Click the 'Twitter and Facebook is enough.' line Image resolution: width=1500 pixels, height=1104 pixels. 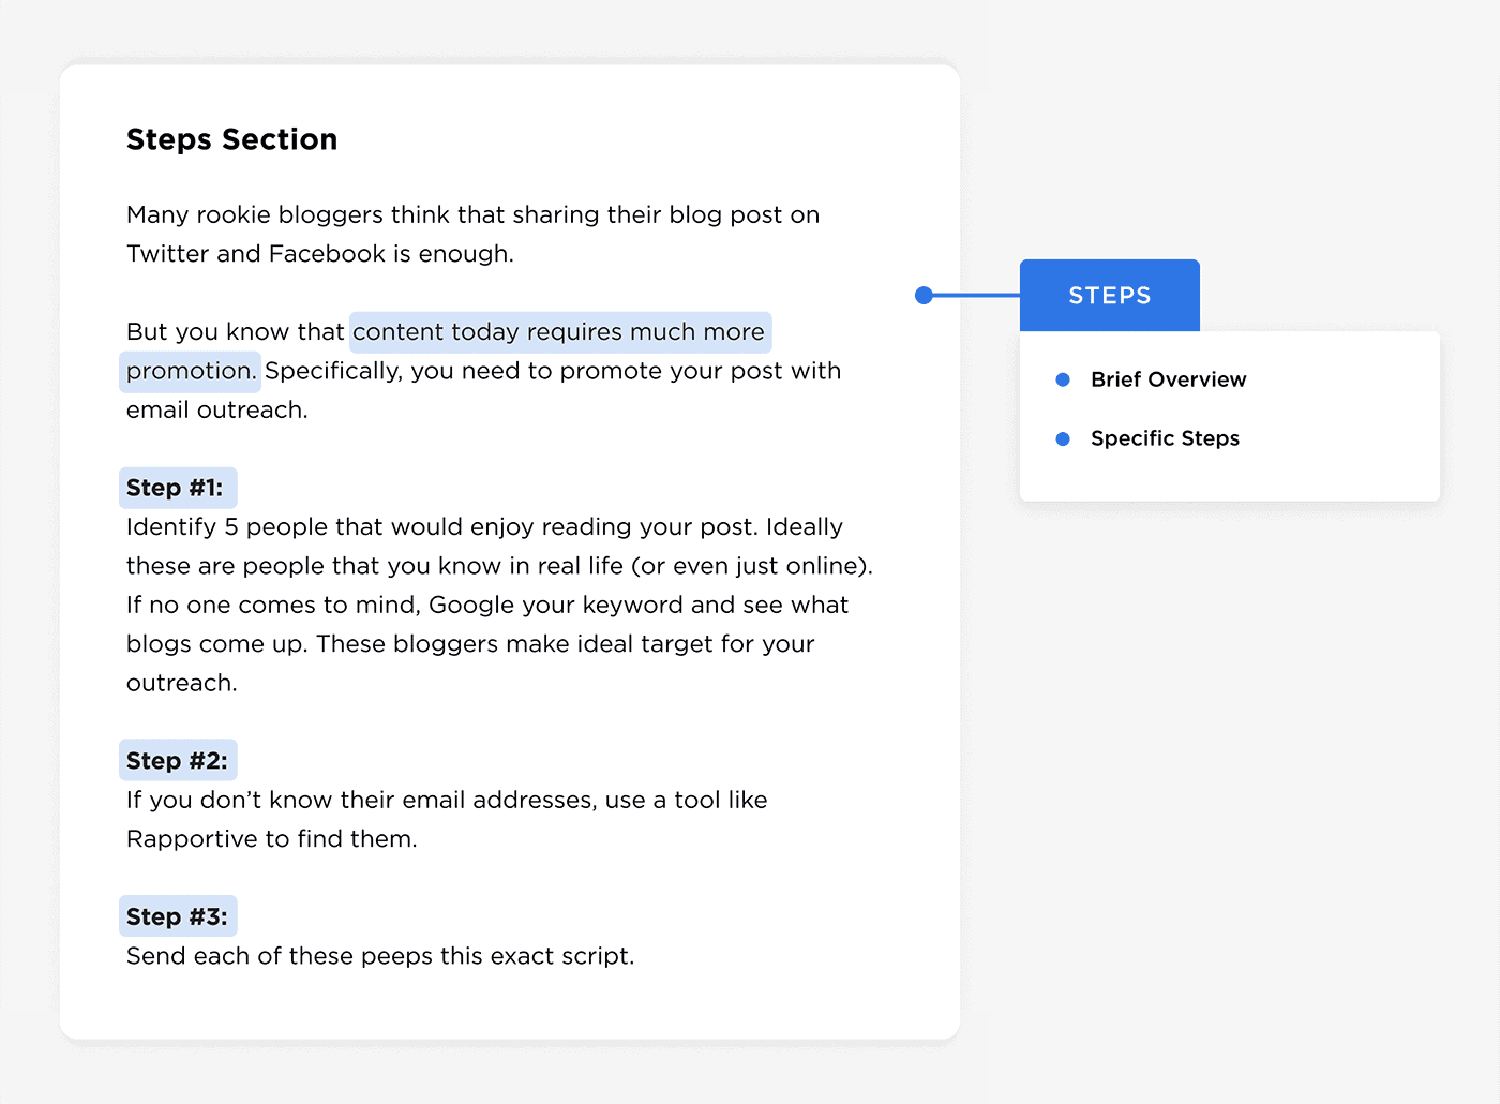click(x=320, y=254)
